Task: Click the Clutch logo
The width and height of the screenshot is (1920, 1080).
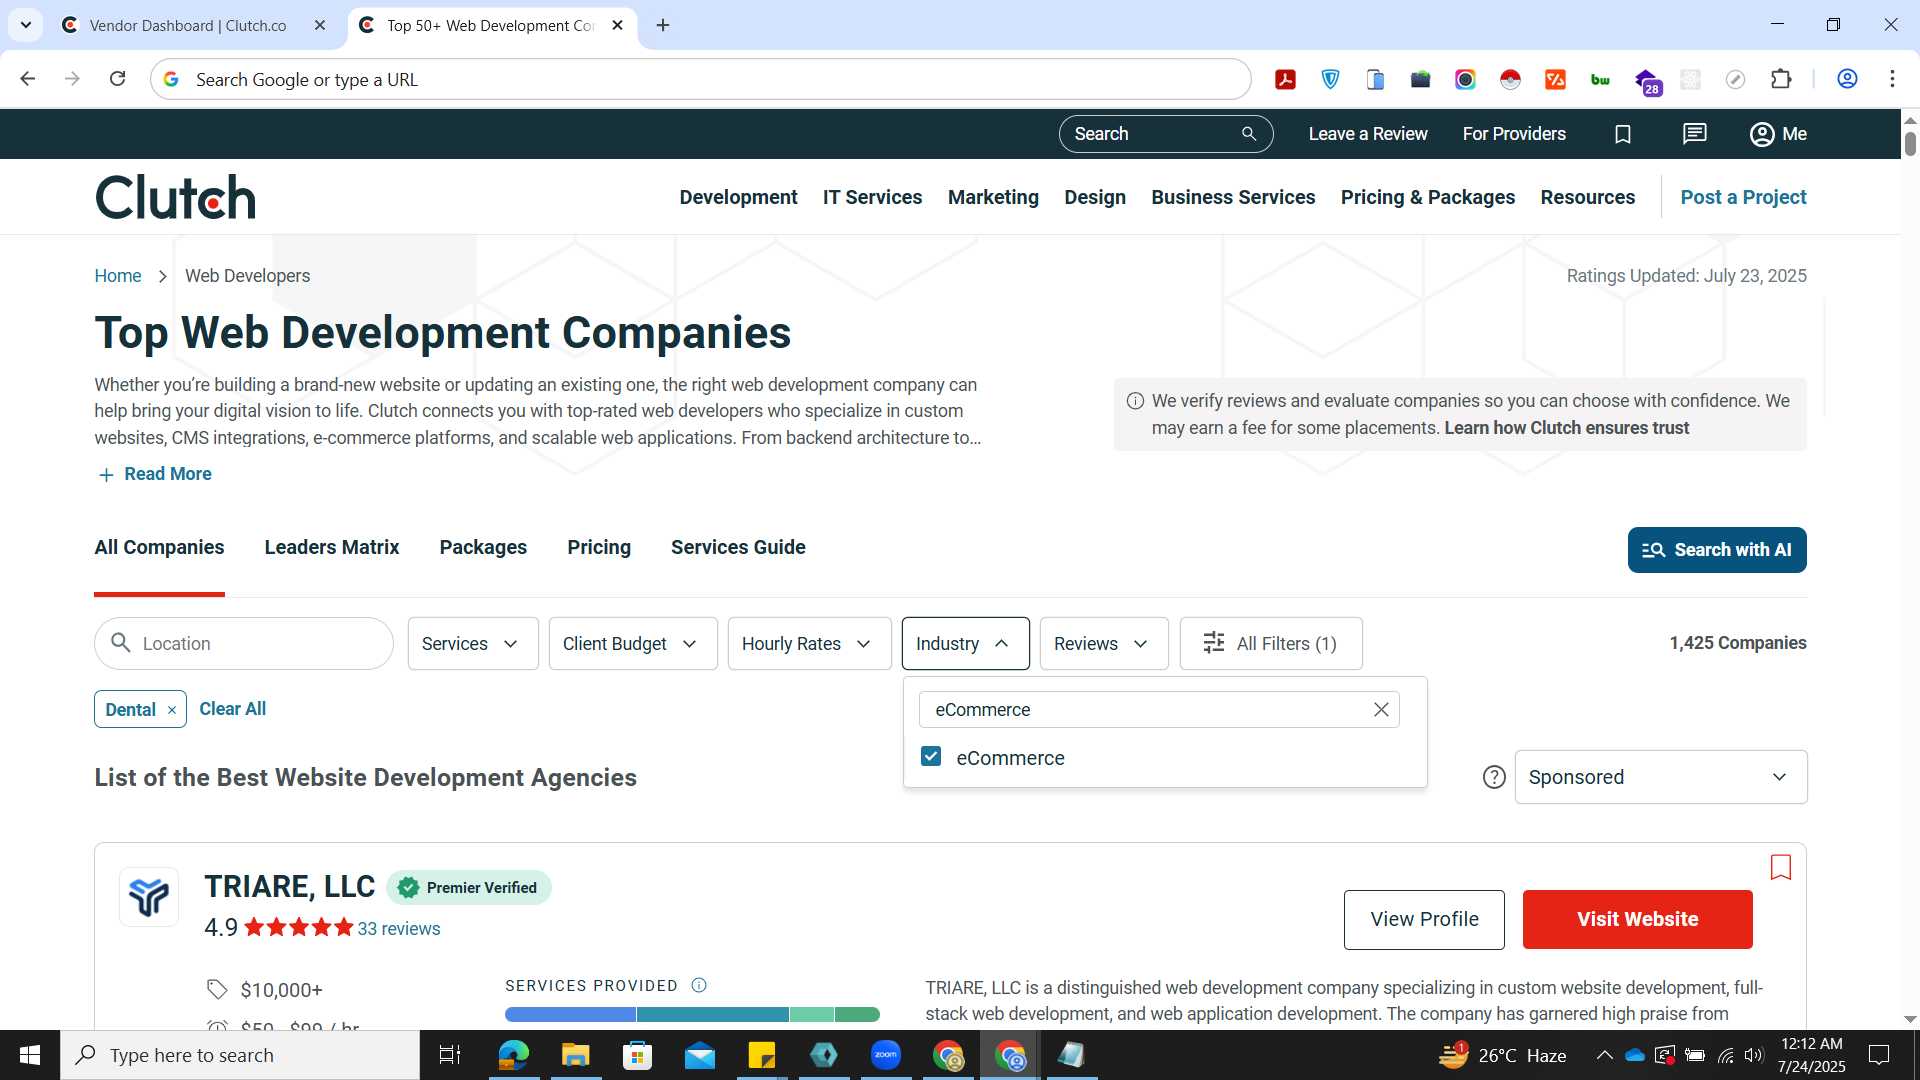Action: pyautogui.click(x=175, y=197)
